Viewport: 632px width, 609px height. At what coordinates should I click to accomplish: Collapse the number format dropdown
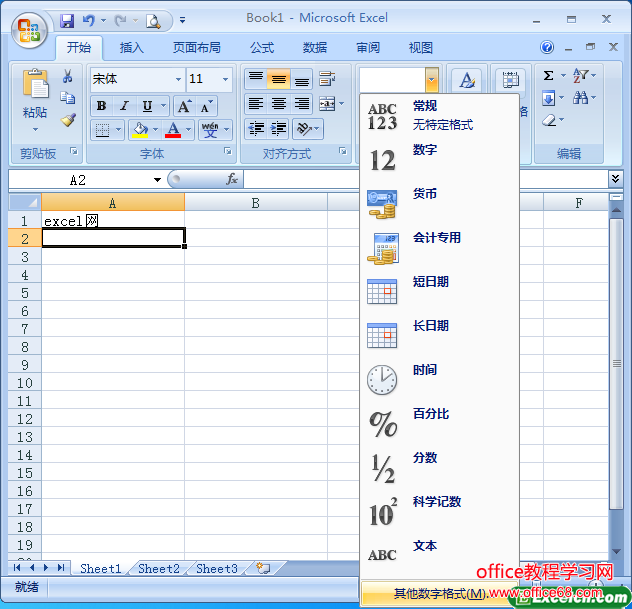pyautogui.click(x=431, y=79)
